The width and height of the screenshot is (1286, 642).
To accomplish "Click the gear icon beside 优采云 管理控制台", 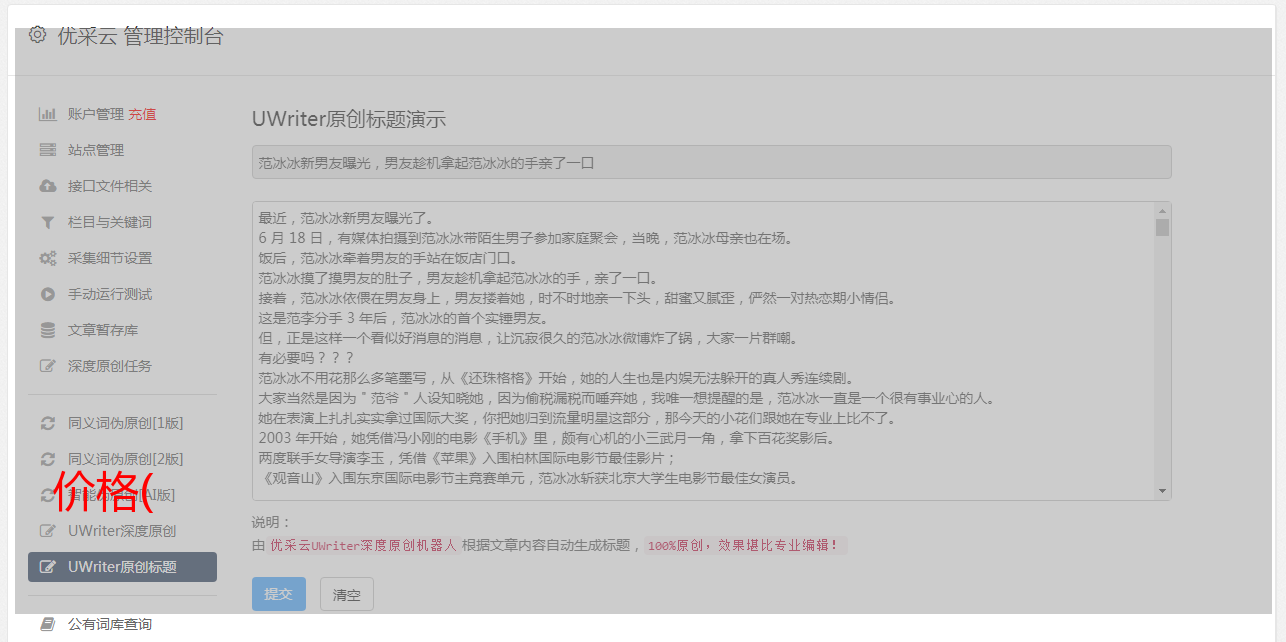I will 37,35.
